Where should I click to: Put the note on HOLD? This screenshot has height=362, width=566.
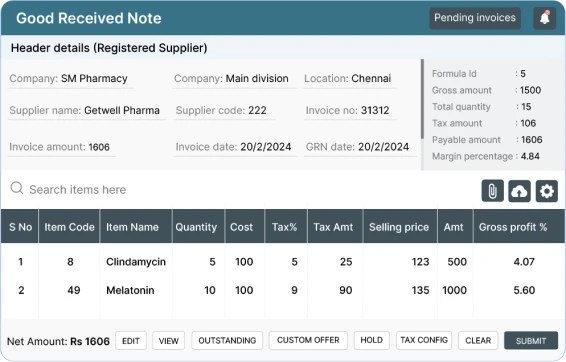coord(371,340)
